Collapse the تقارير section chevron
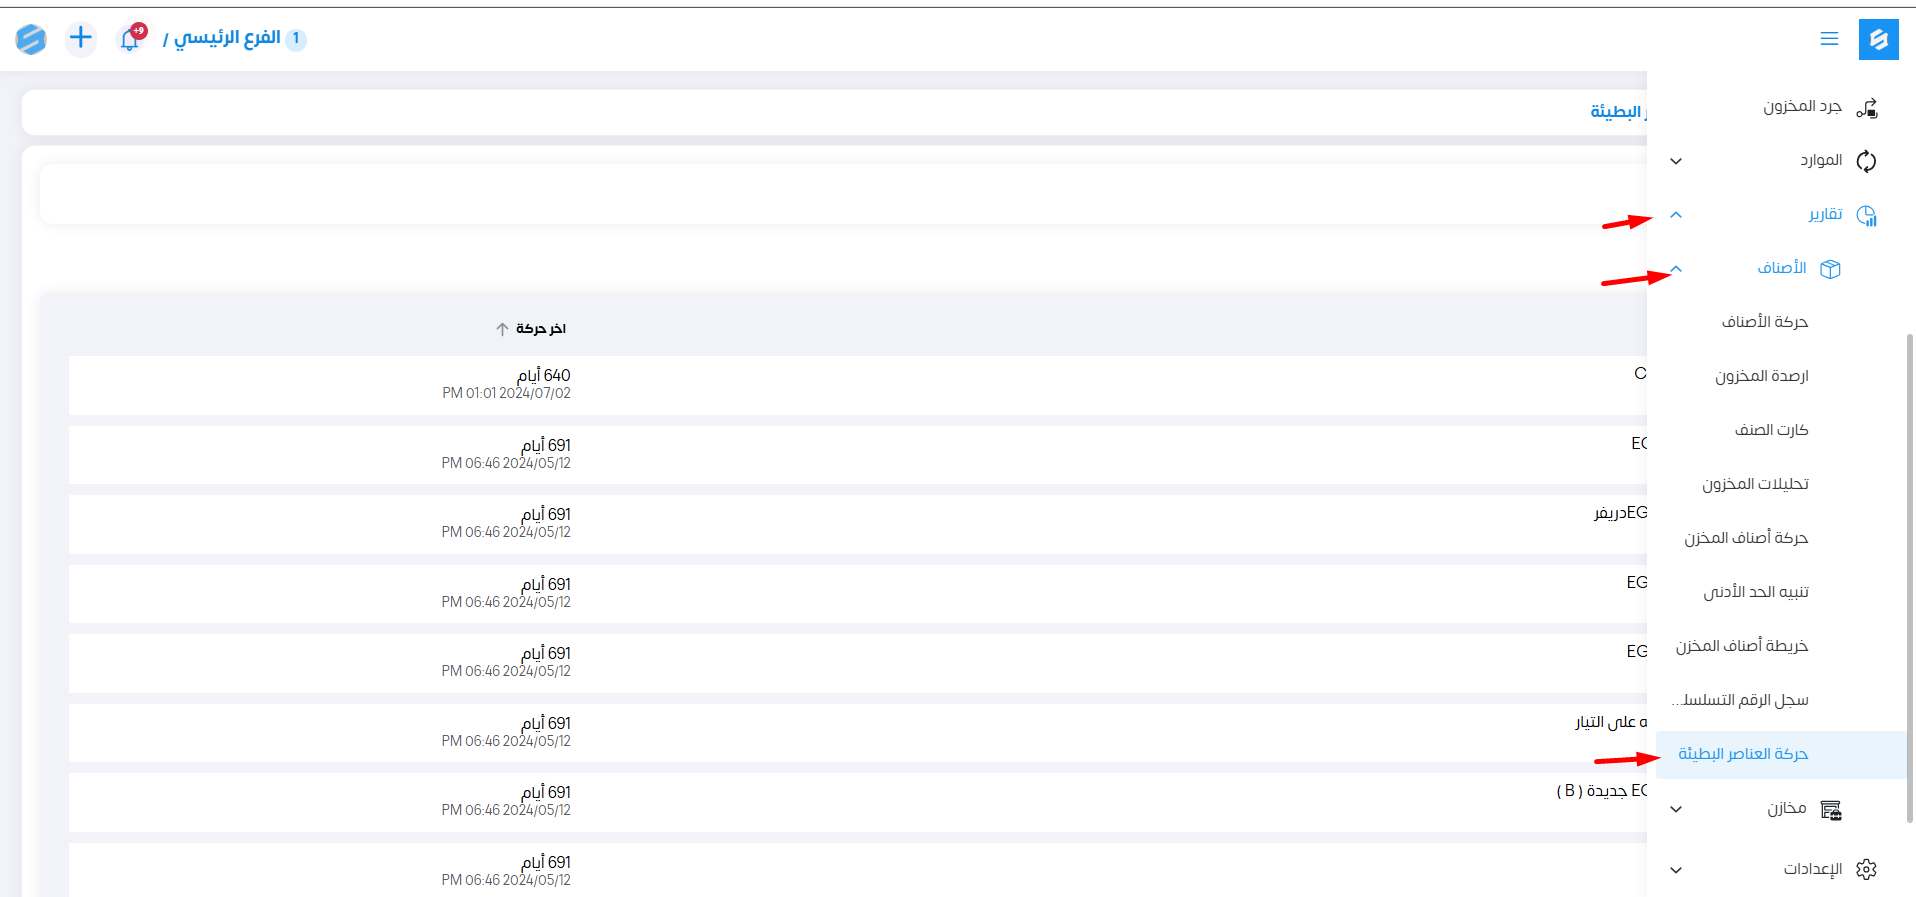1916x897 pixels. 1676,215
